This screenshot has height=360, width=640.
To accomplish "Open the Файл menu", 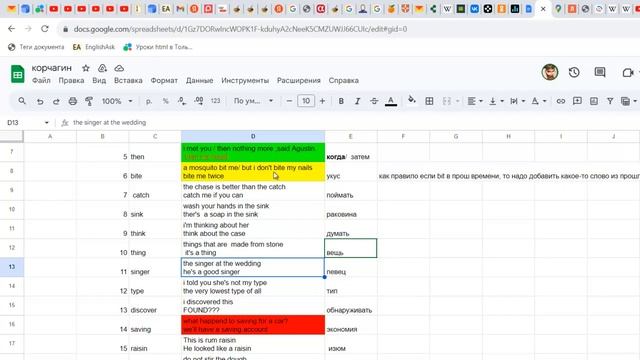I will (x=41, y=80).
